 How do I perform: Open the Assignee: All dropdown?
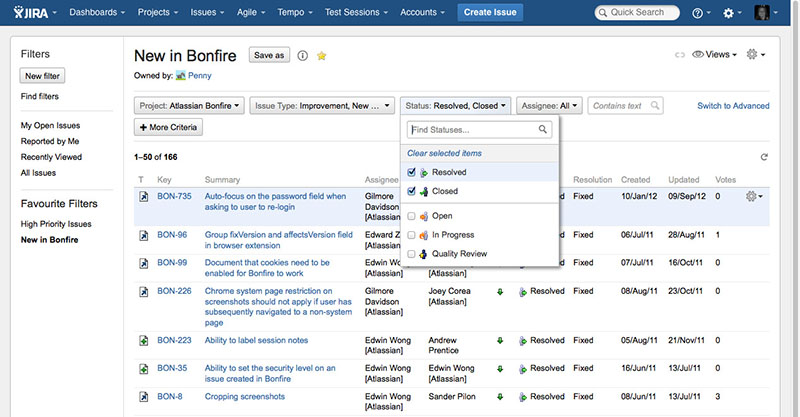point(550,105)
